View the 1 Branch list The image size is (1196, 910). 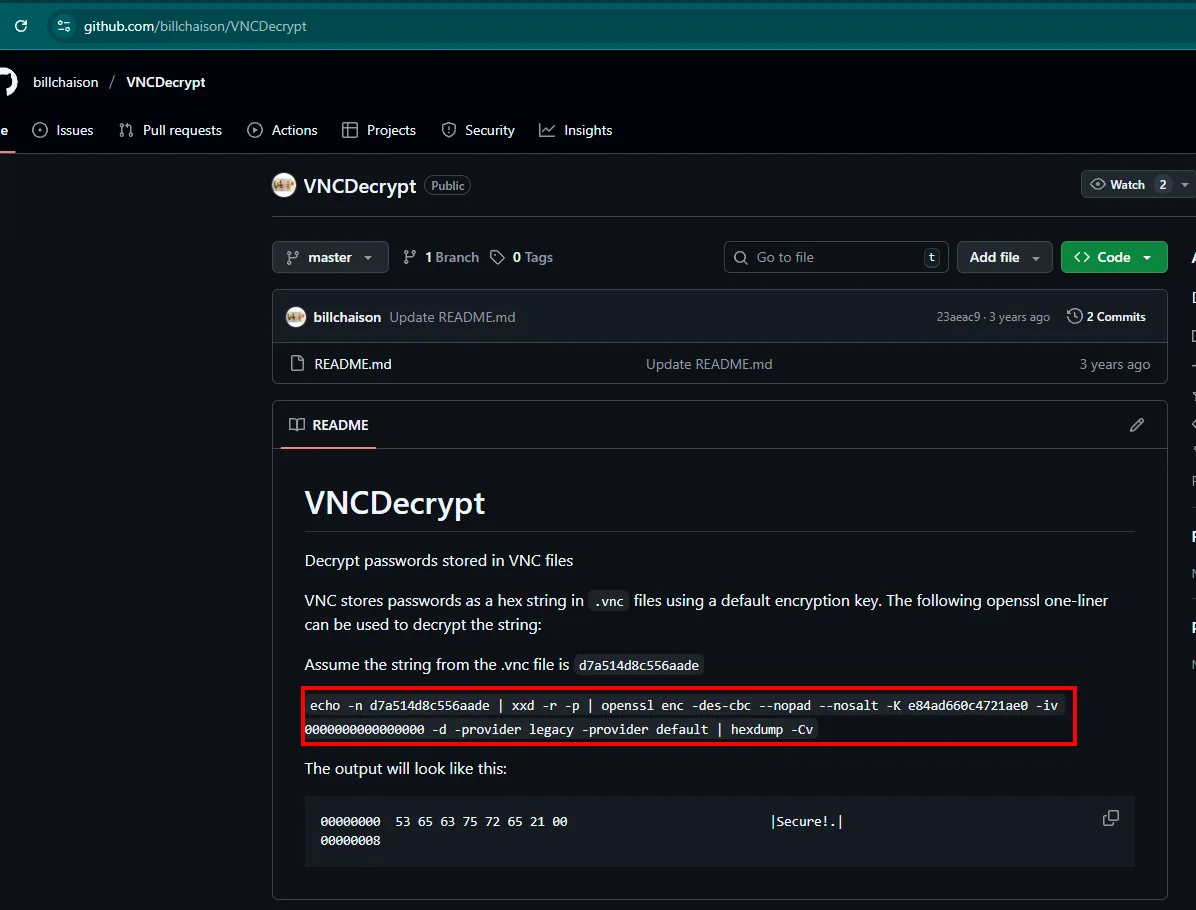tap(441, 258)
